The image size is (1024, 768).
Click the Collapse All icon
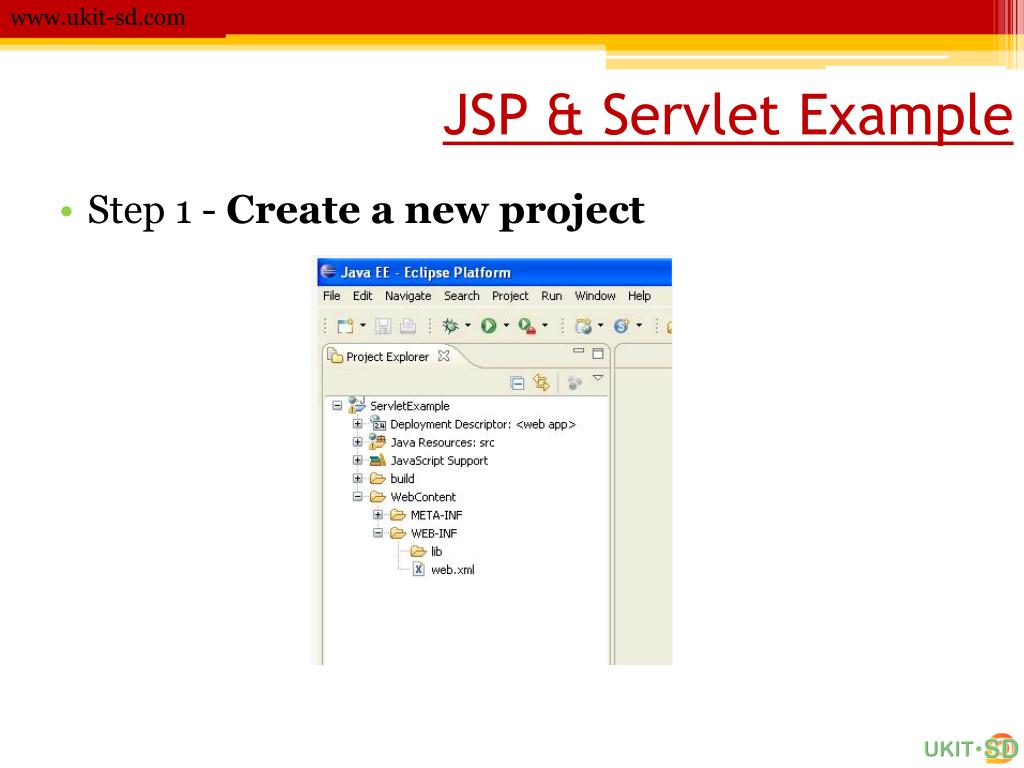[x=517, y=383]
